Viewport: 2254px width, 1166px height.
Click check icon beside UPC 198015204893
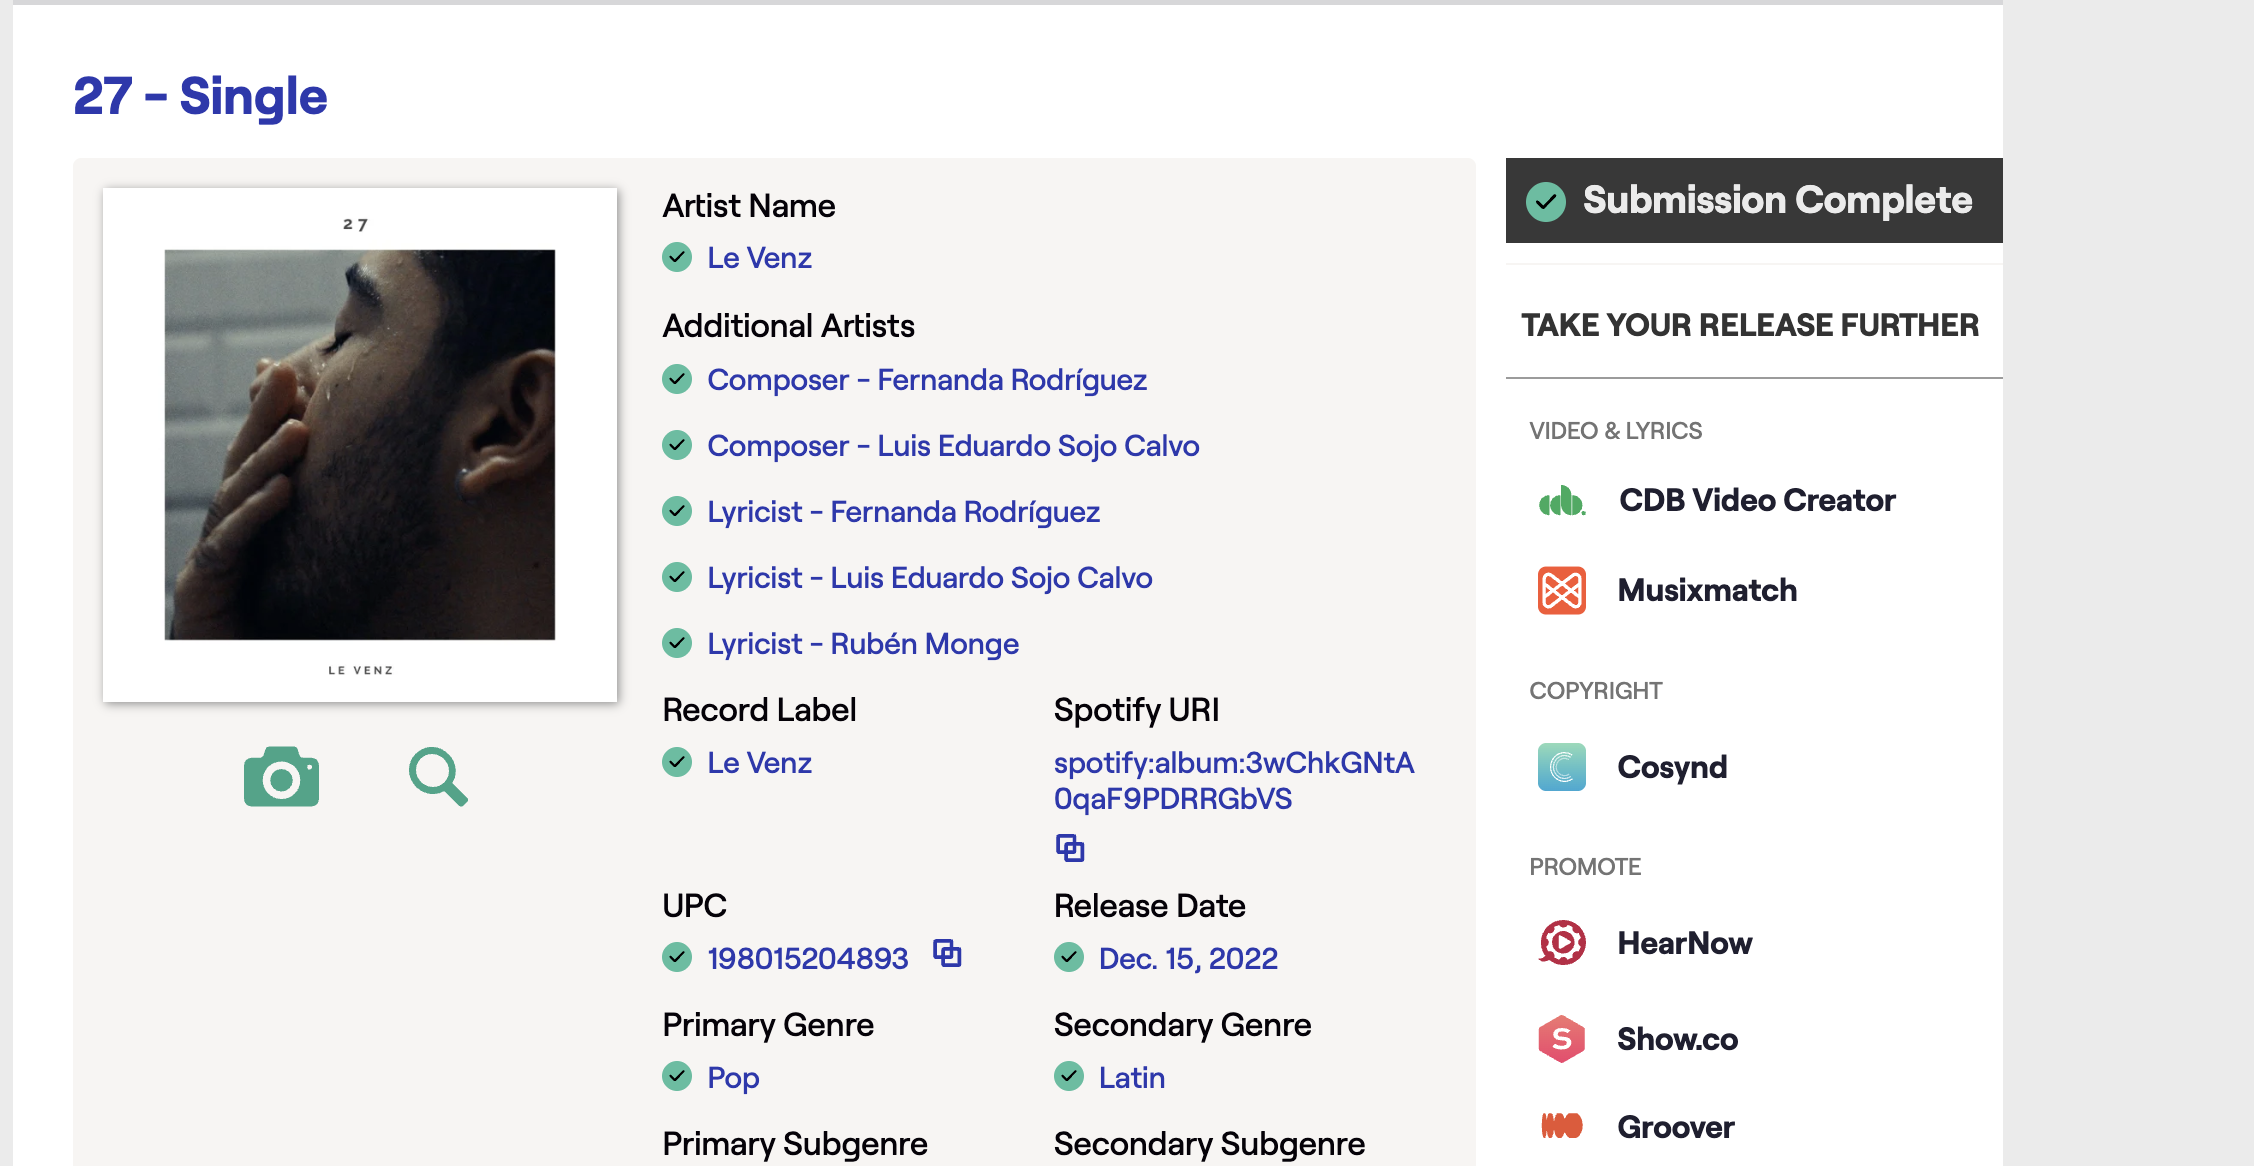(677, 957)
